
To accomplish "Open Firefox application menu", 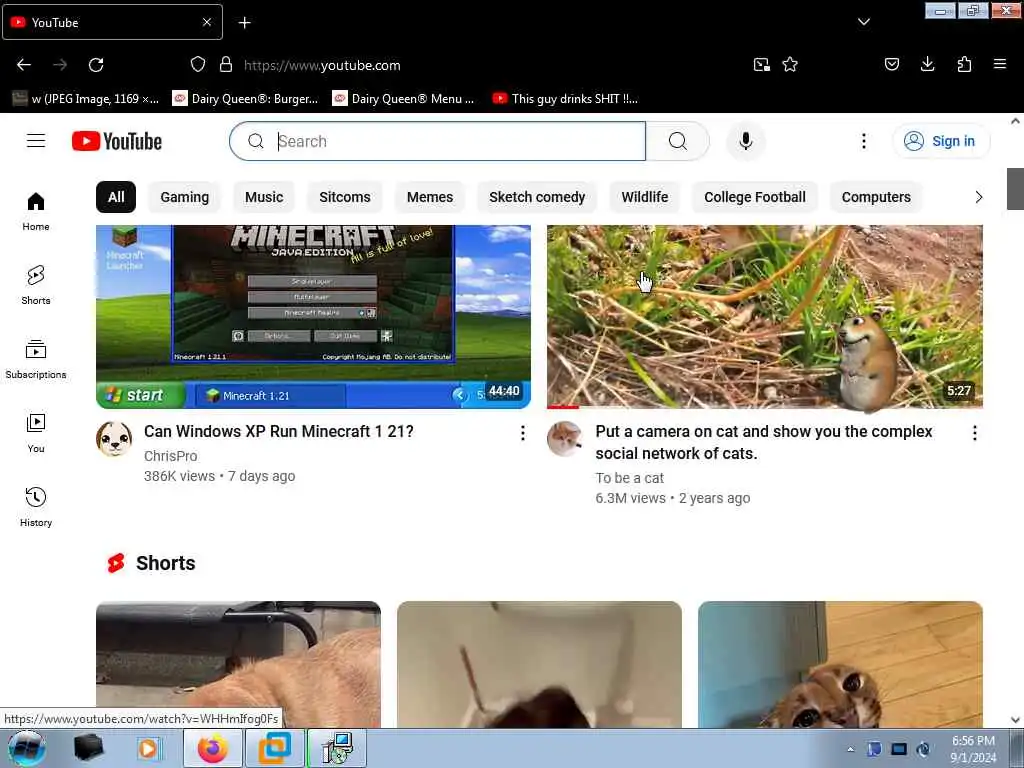I will coord(999,65).
